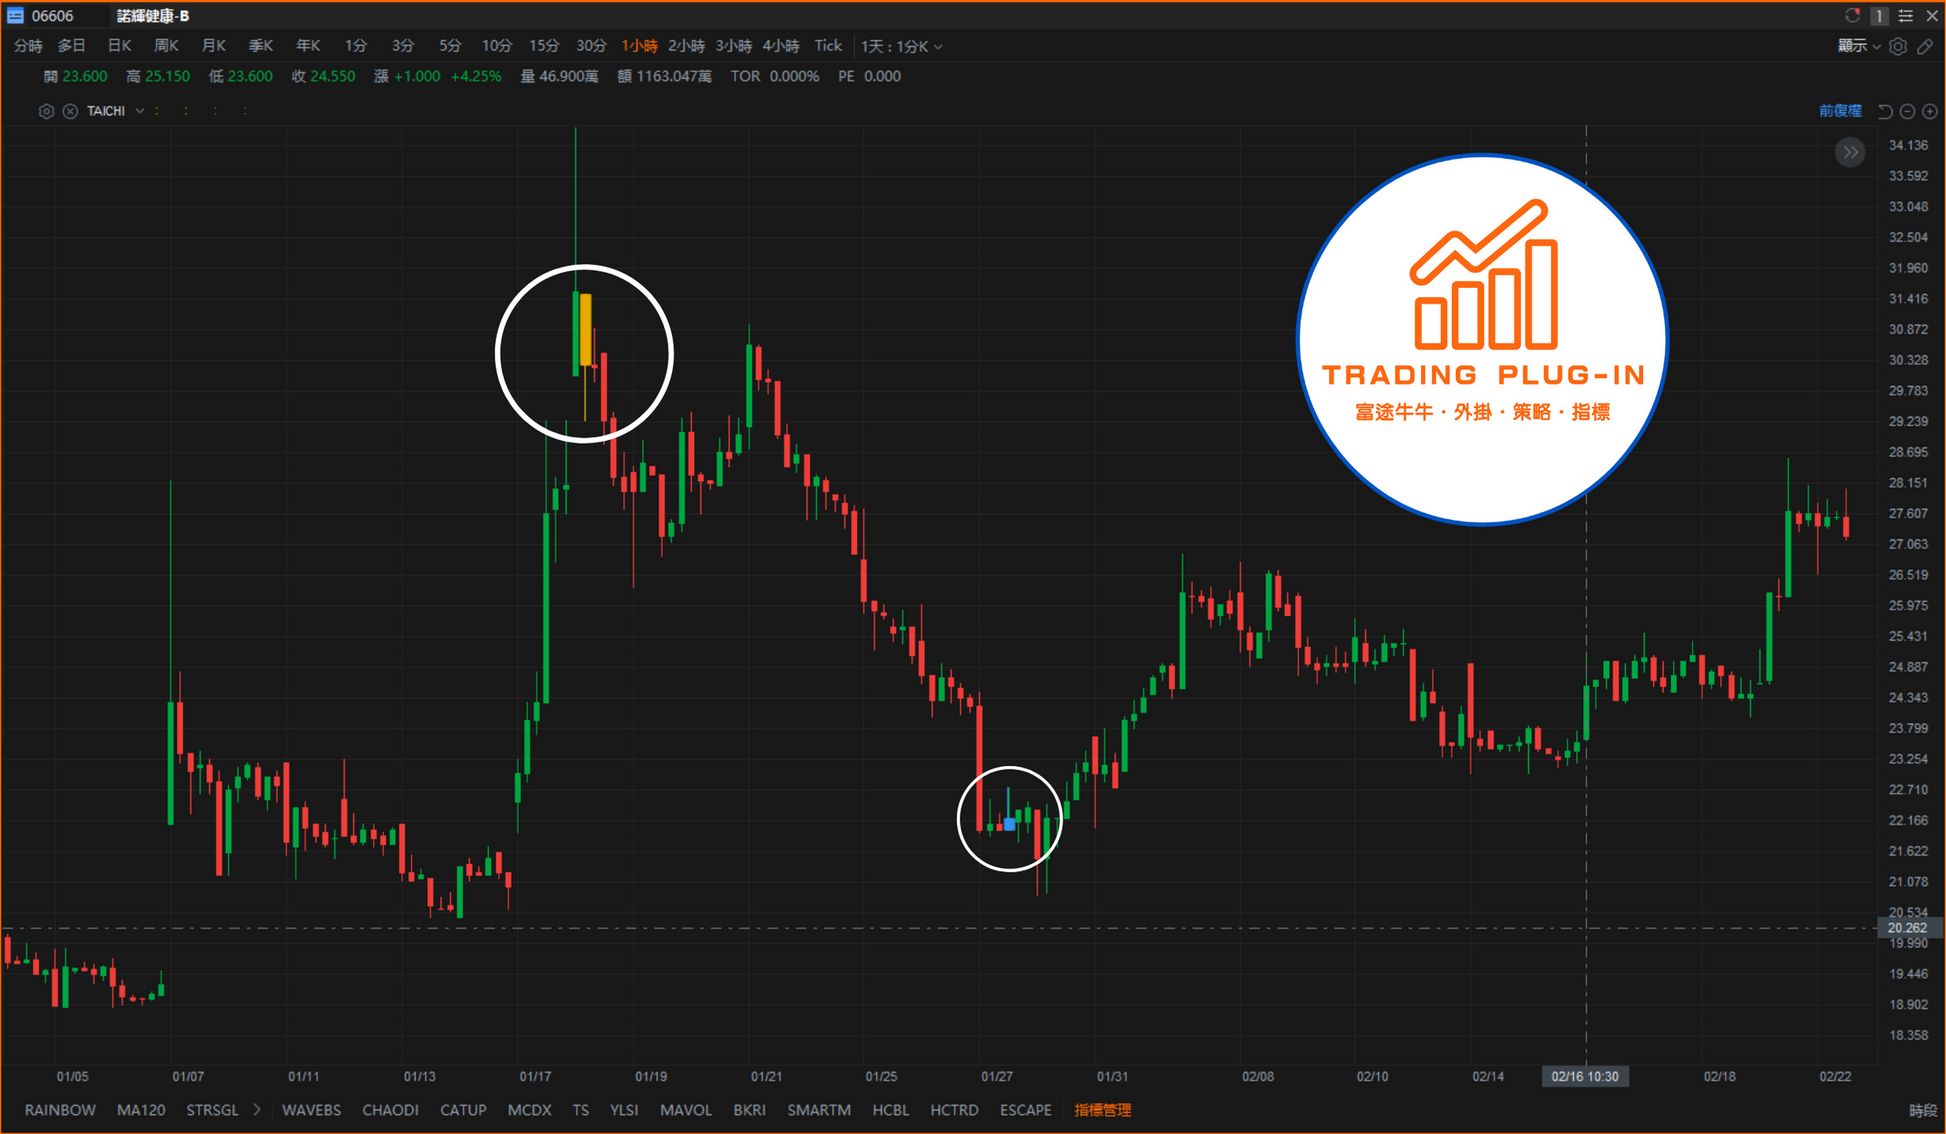Click the orange highlighted candle near 01/17
Screen dimensions: 1946x1134
[x=585, y=330]
